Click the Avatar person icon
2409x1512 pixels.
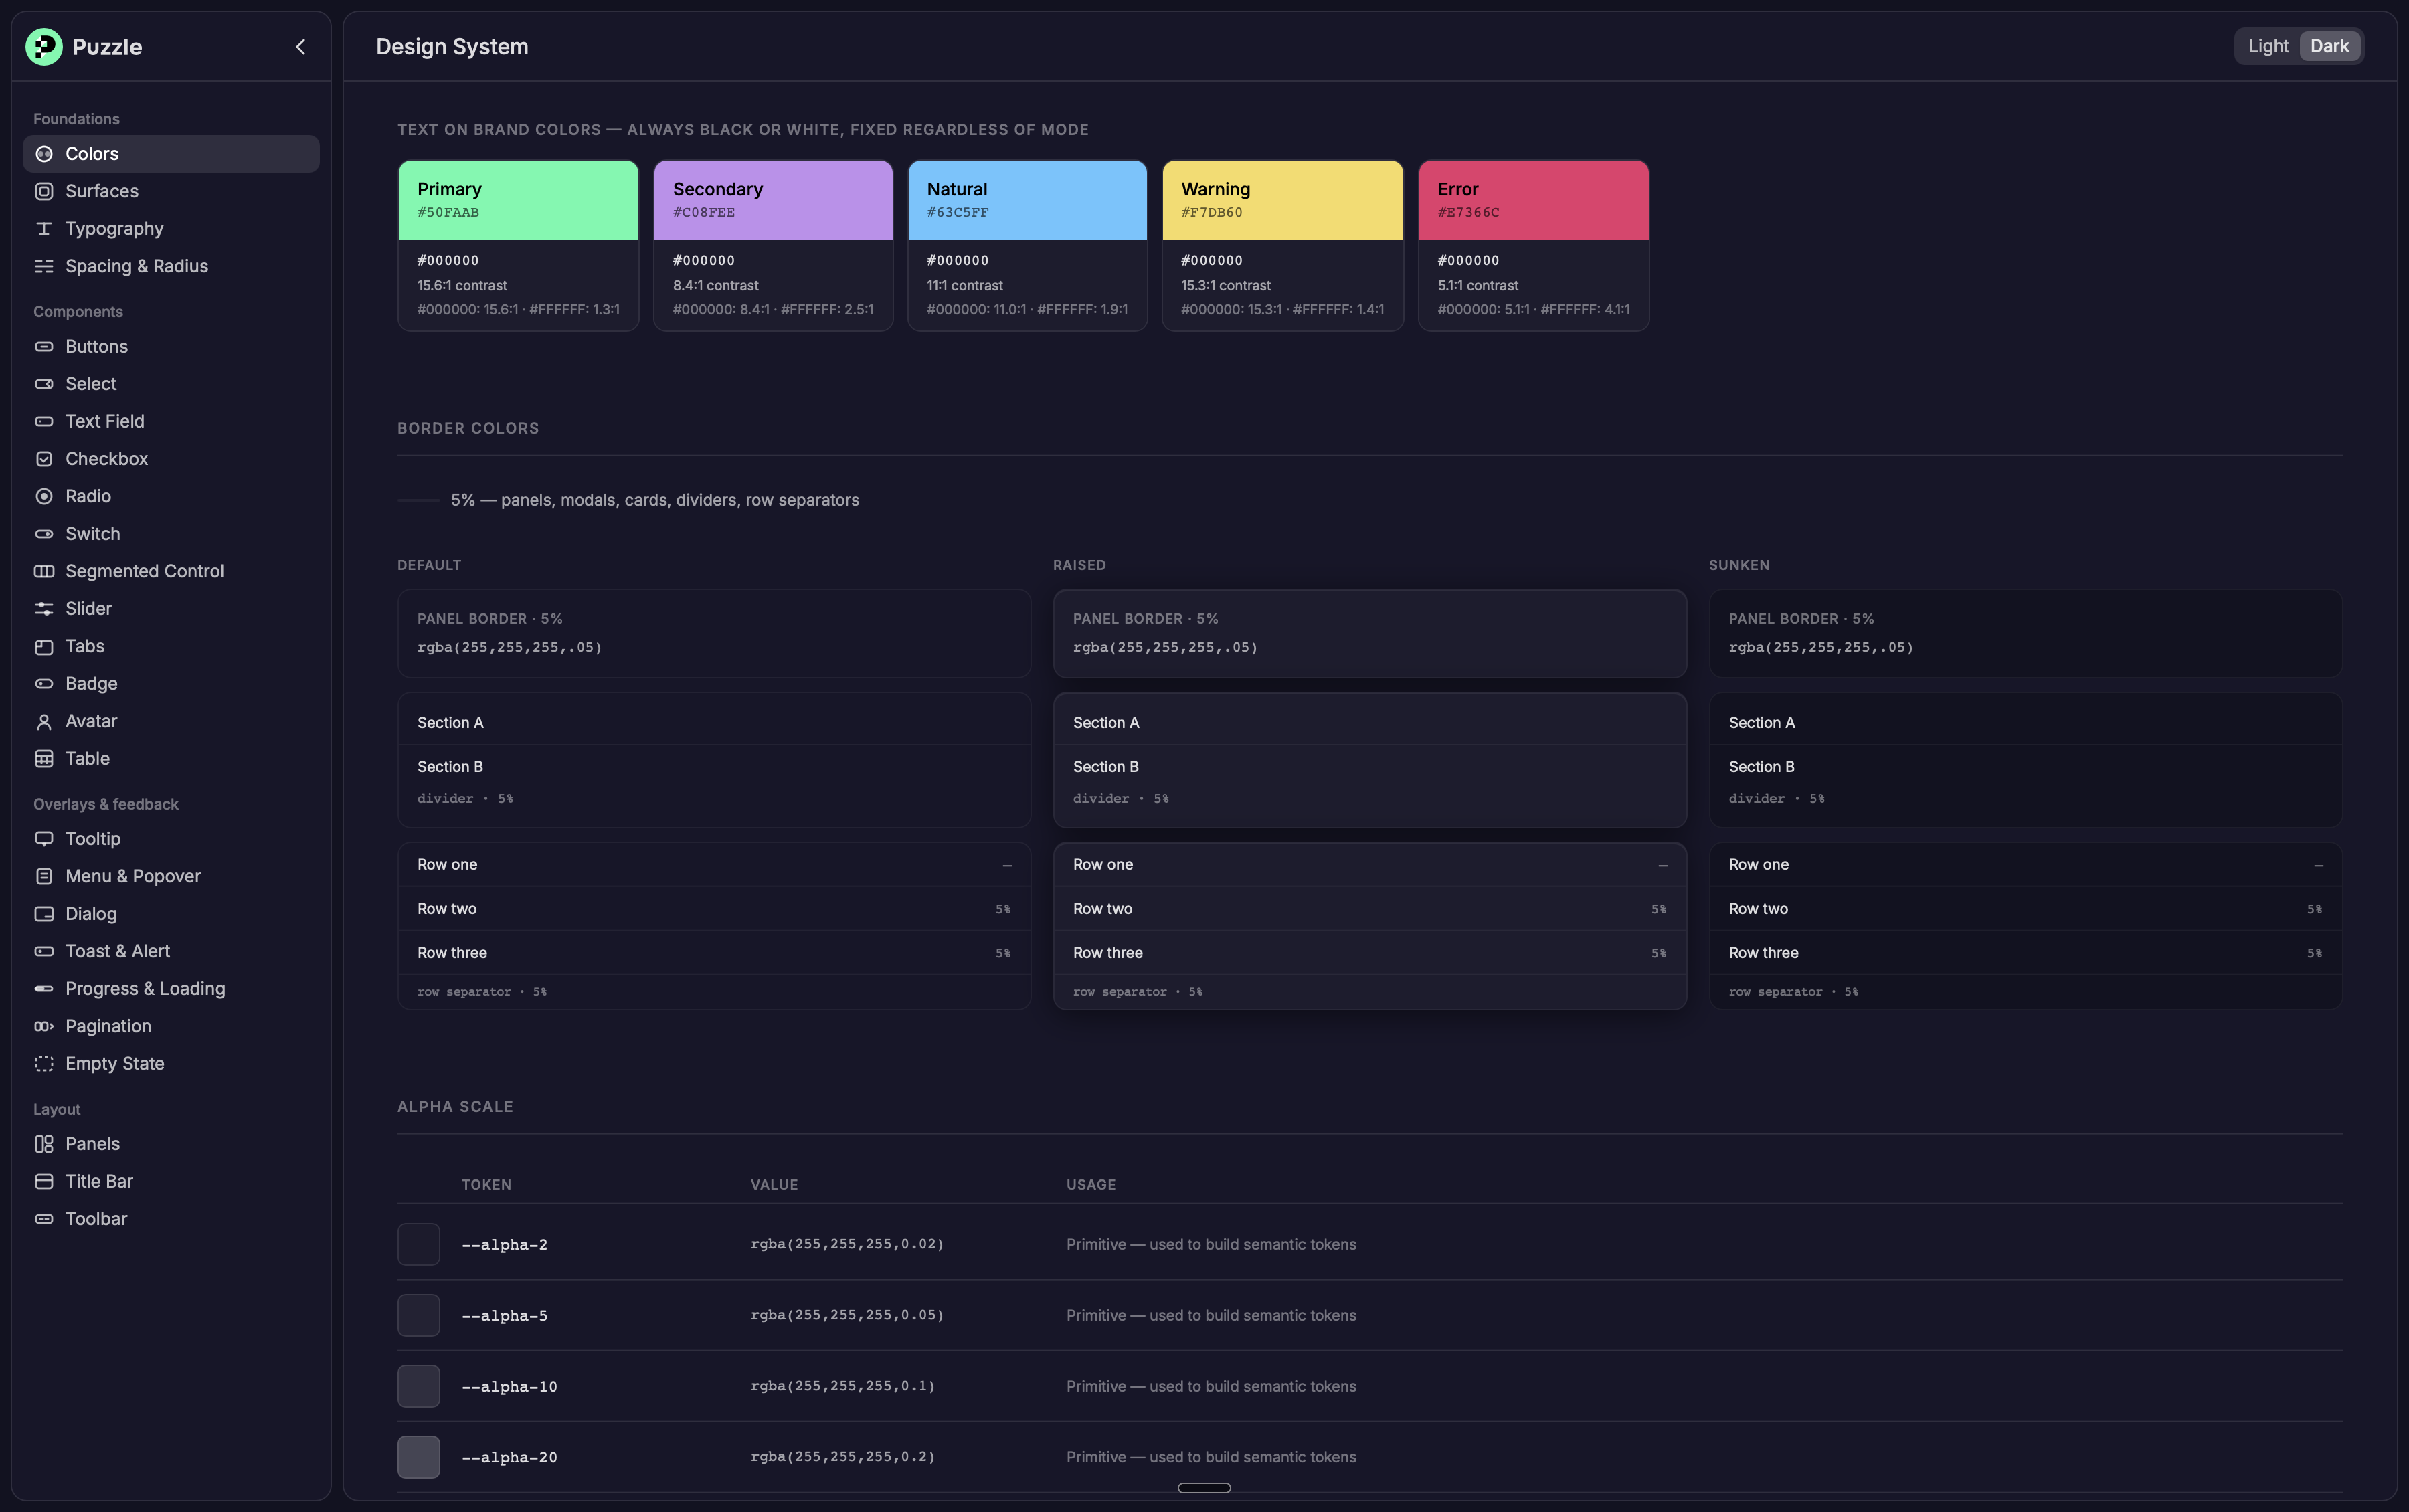(44, 722)
